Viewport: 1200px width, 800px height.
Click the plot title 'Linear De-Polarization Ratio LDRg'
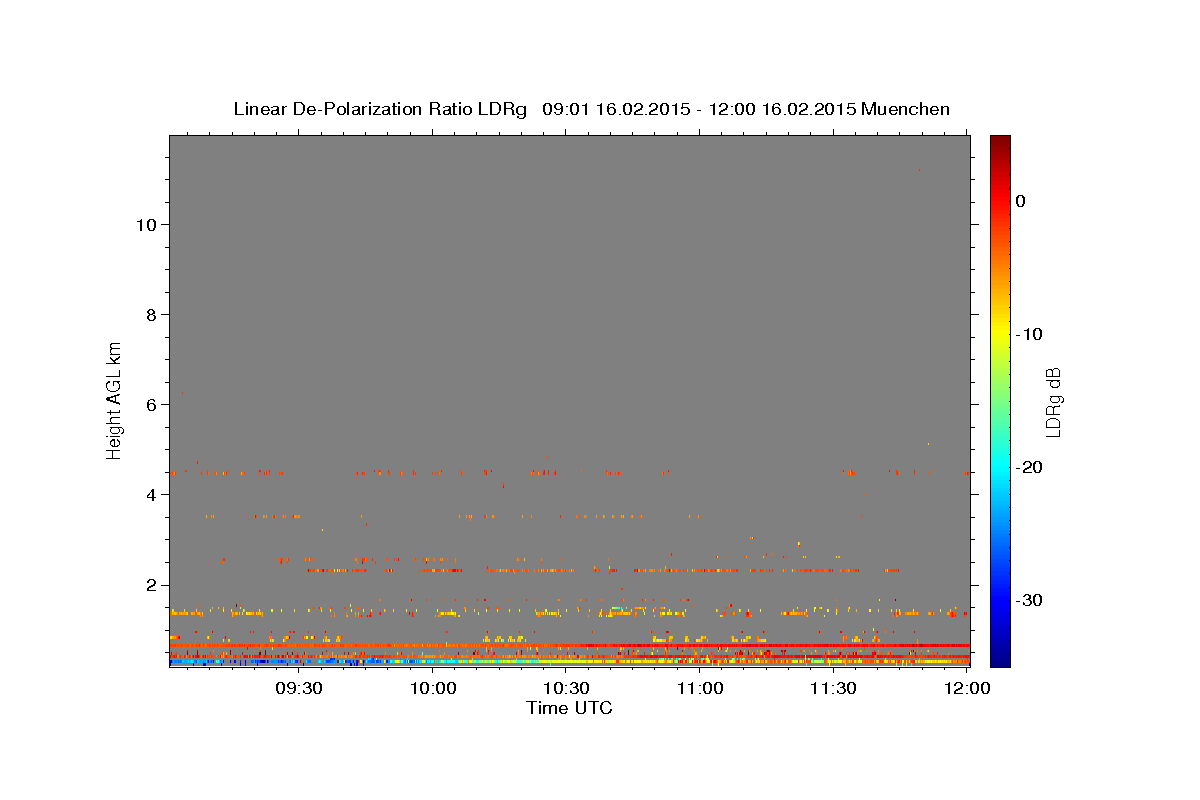379,109
